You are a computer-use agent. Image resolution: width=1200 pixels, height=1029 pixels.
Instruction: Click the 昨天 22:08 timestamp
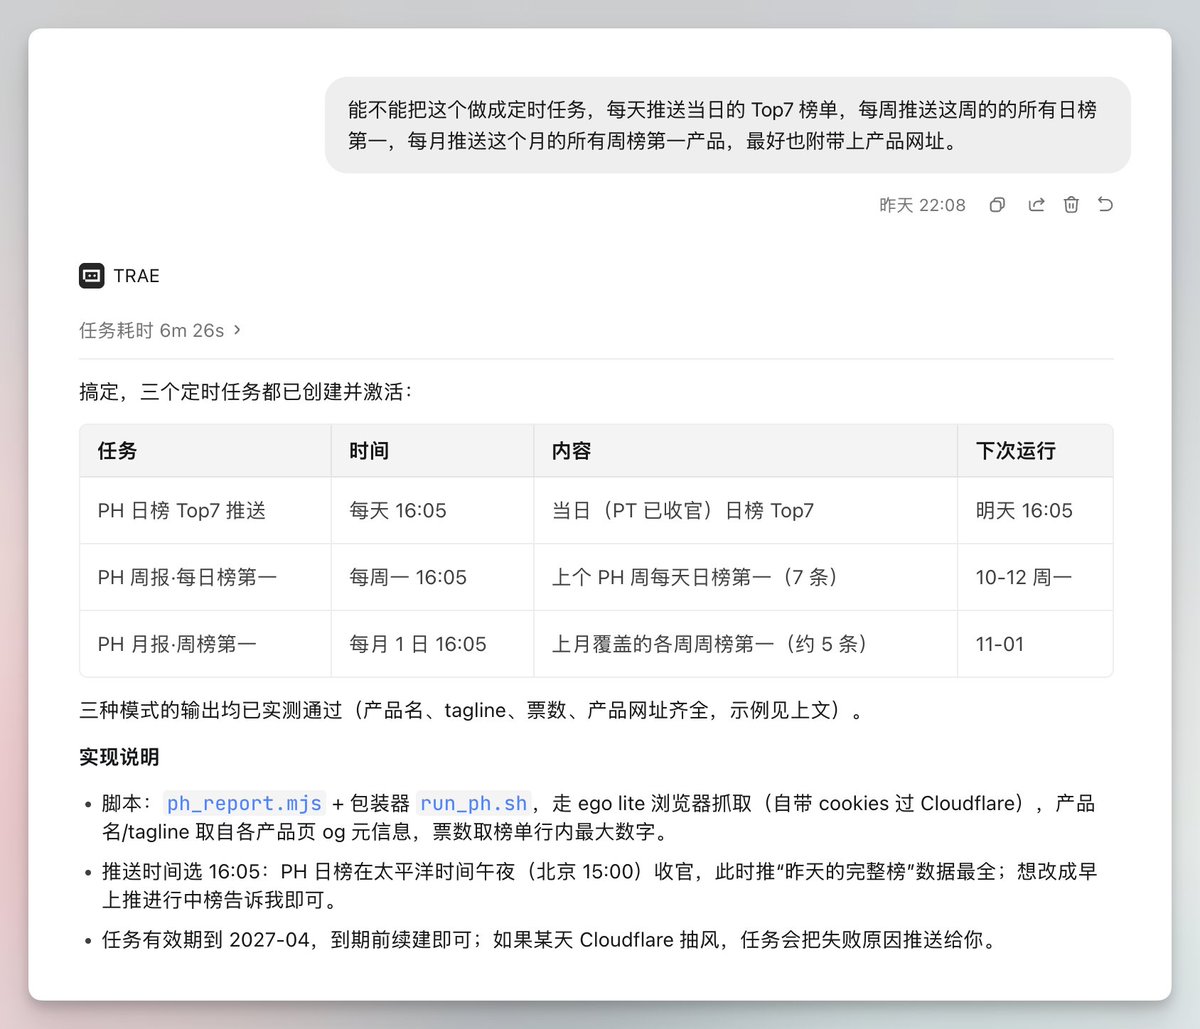pos(922,205)
